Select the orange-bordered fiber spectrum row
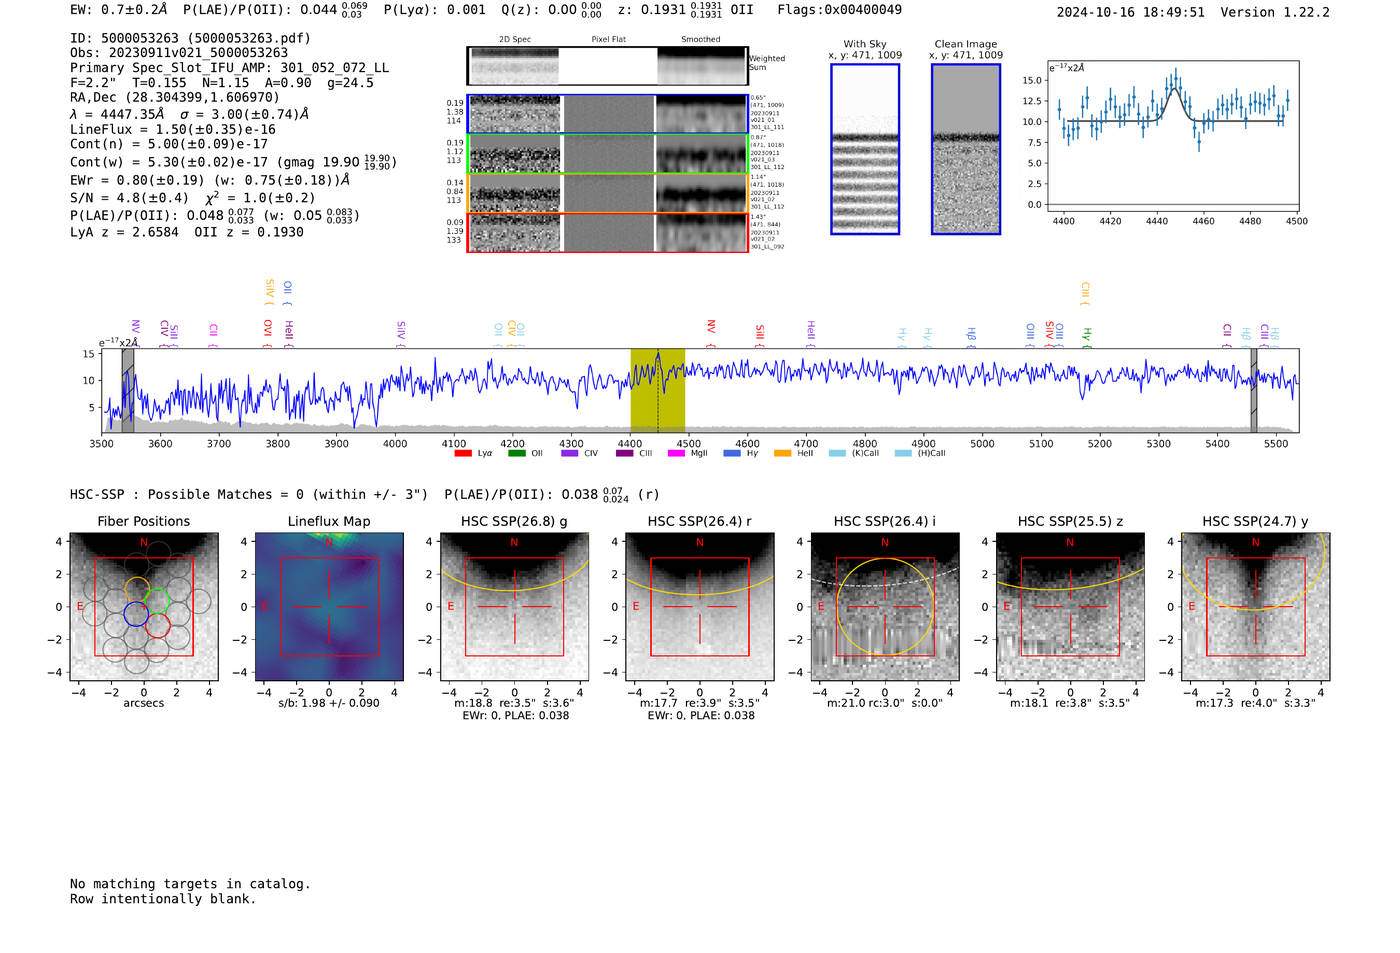 pos(608,193)
